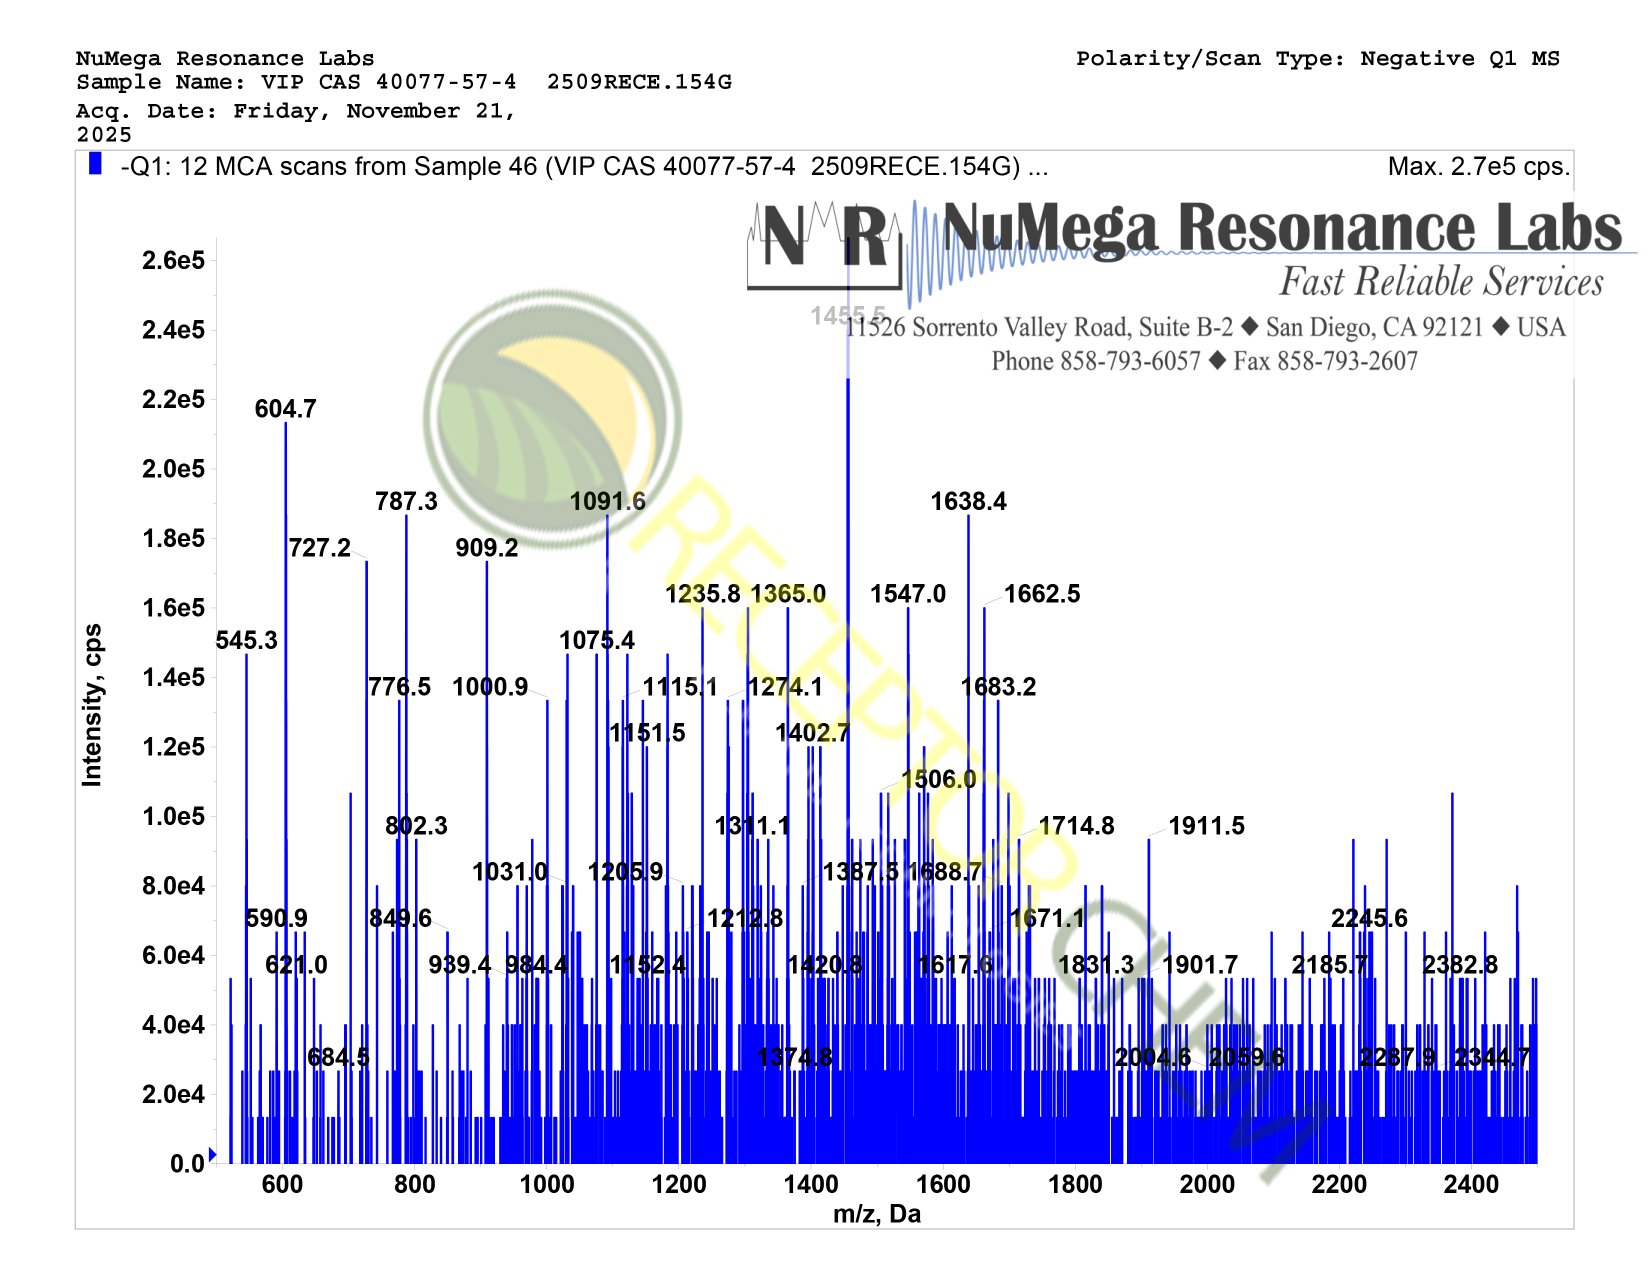Click the green circular watermark logo
This screenshot has height=1275, width=1649.
pyautogui.click(x=553, y=418)
